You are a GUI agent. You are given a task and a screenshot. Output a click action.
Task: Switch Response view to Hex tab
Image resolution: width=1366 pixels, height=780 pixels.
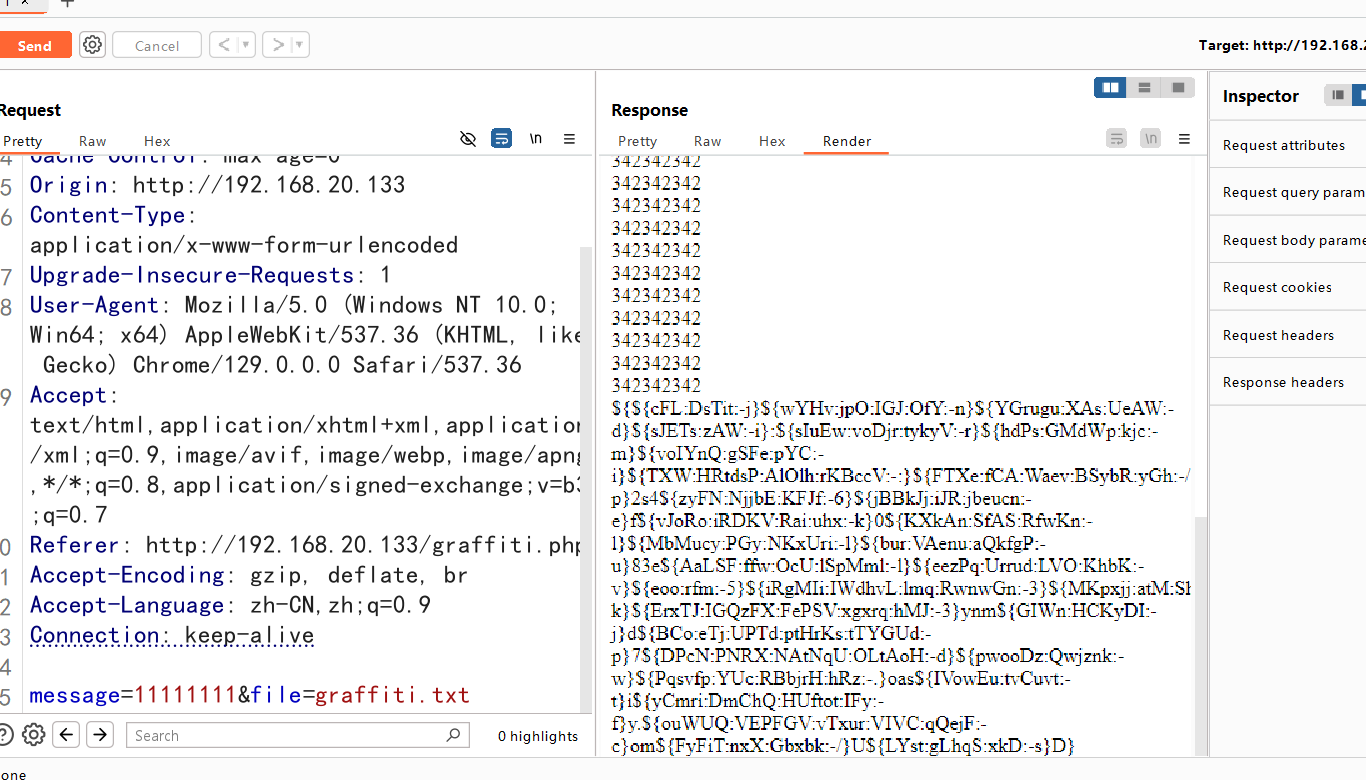(772, 141)
